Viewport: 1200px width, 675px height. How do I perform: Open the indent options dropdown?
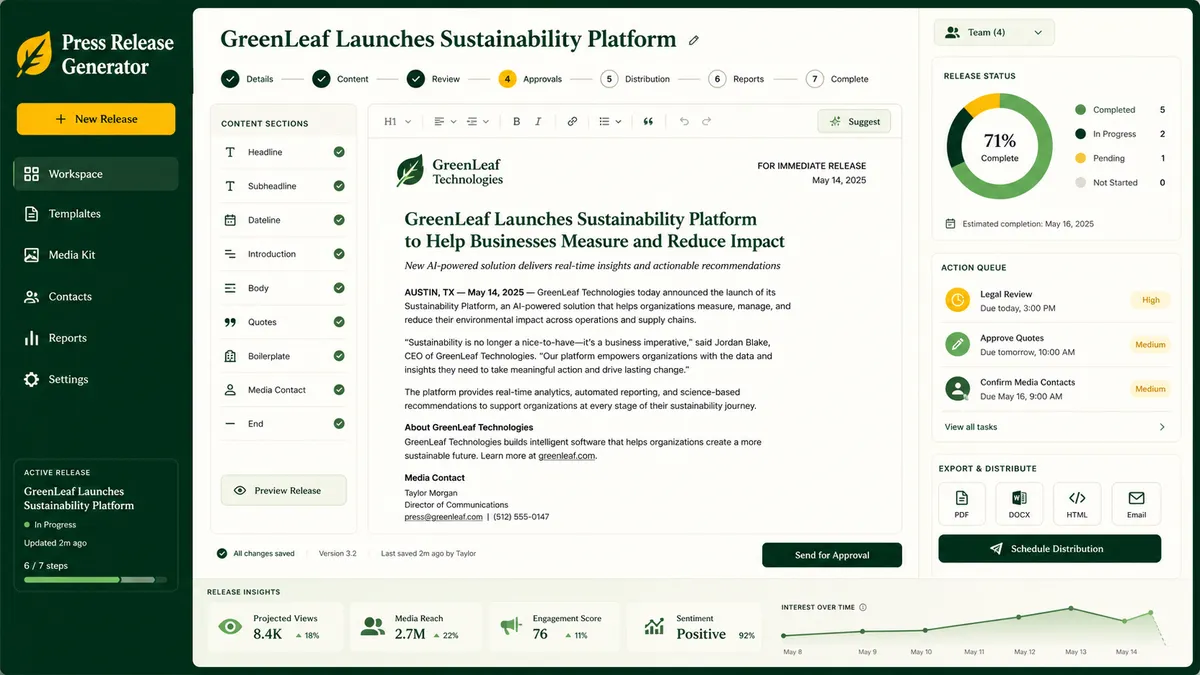(478, 121)
